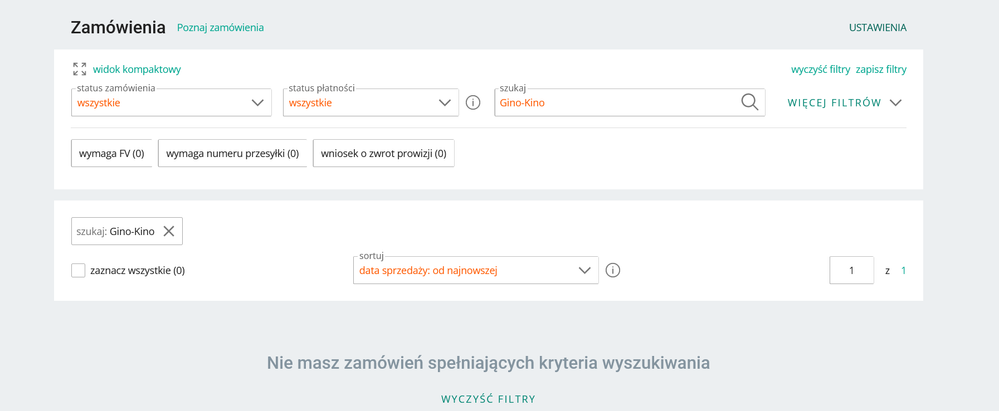
Task: Expand 'Więcej filtrów' section
Action: pyautogui.click(x=845, y=102)
